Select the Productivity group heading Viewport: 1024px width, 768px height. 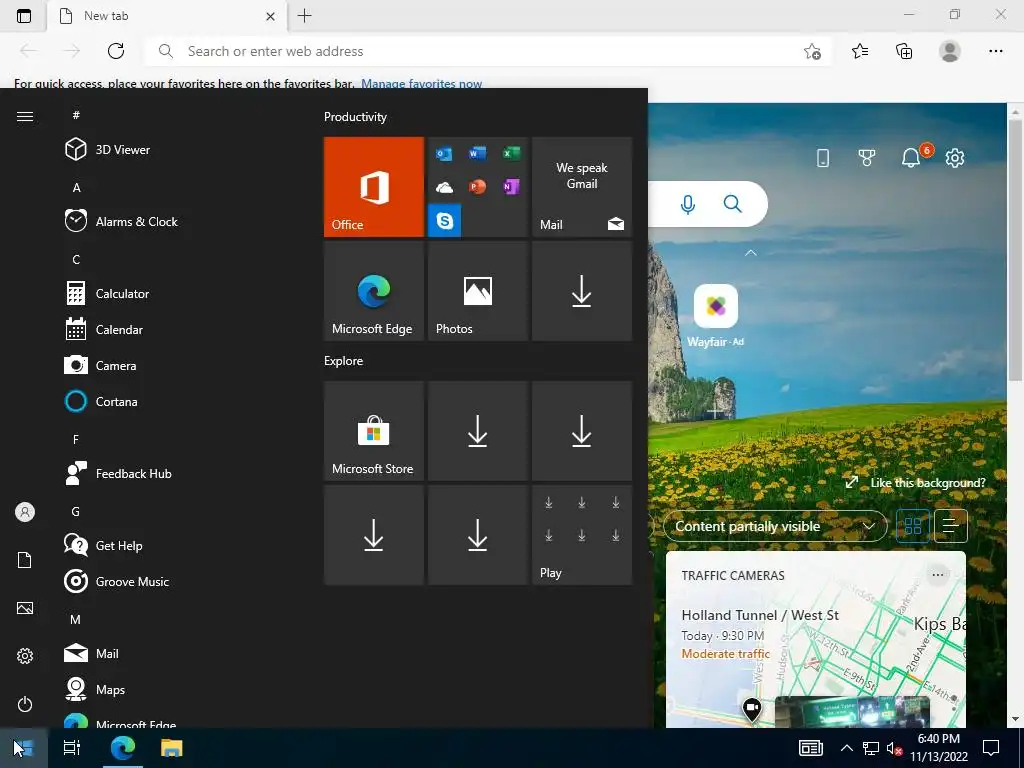355,117
